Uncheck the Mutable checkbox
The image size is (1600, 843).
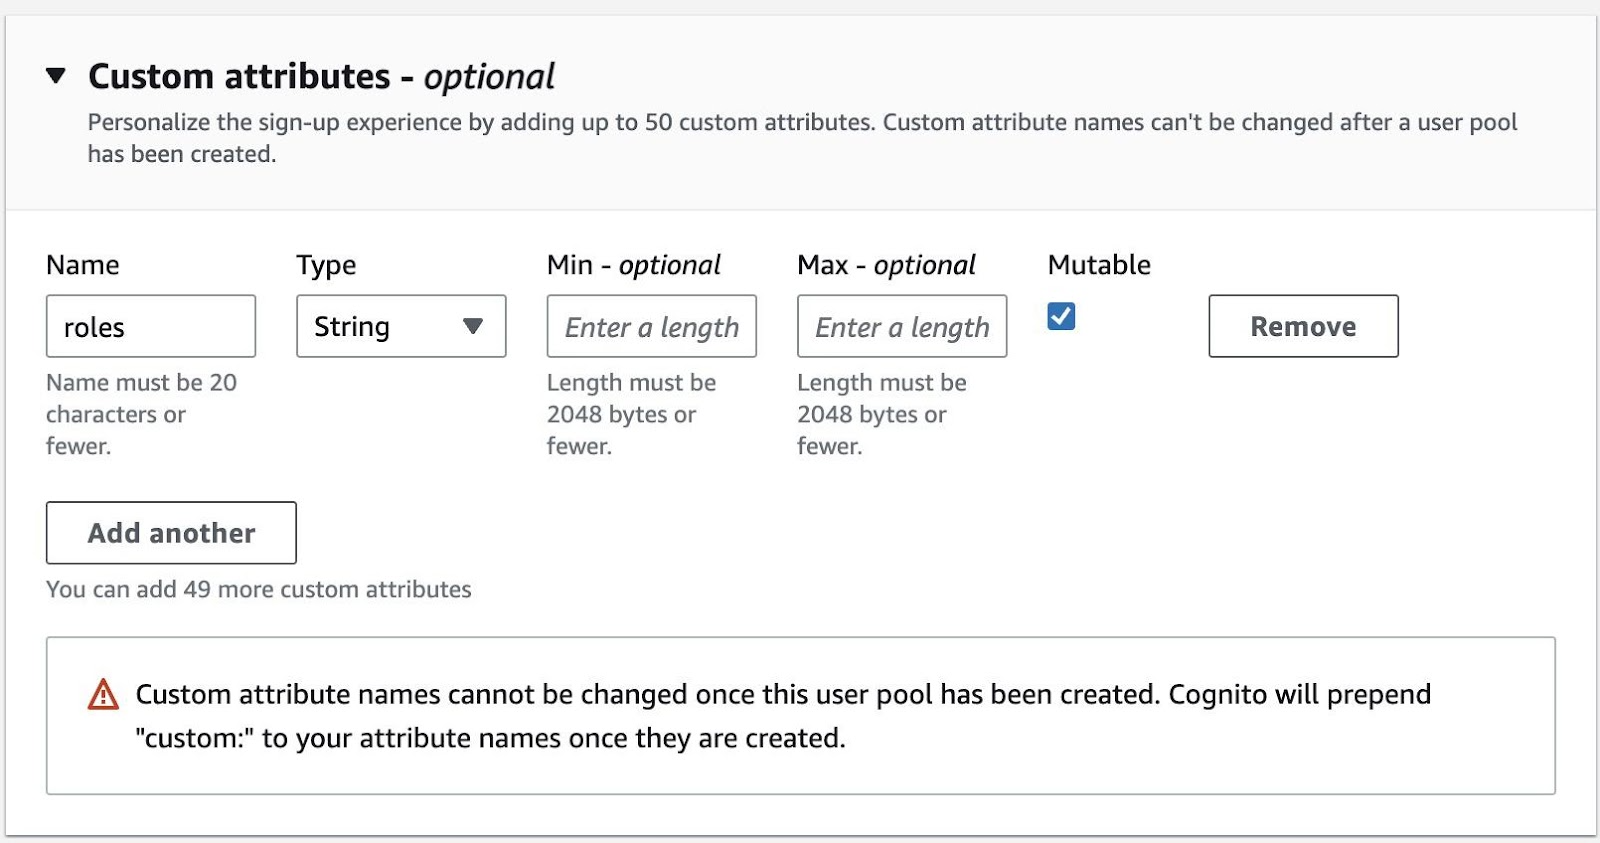coord(1061,317)
